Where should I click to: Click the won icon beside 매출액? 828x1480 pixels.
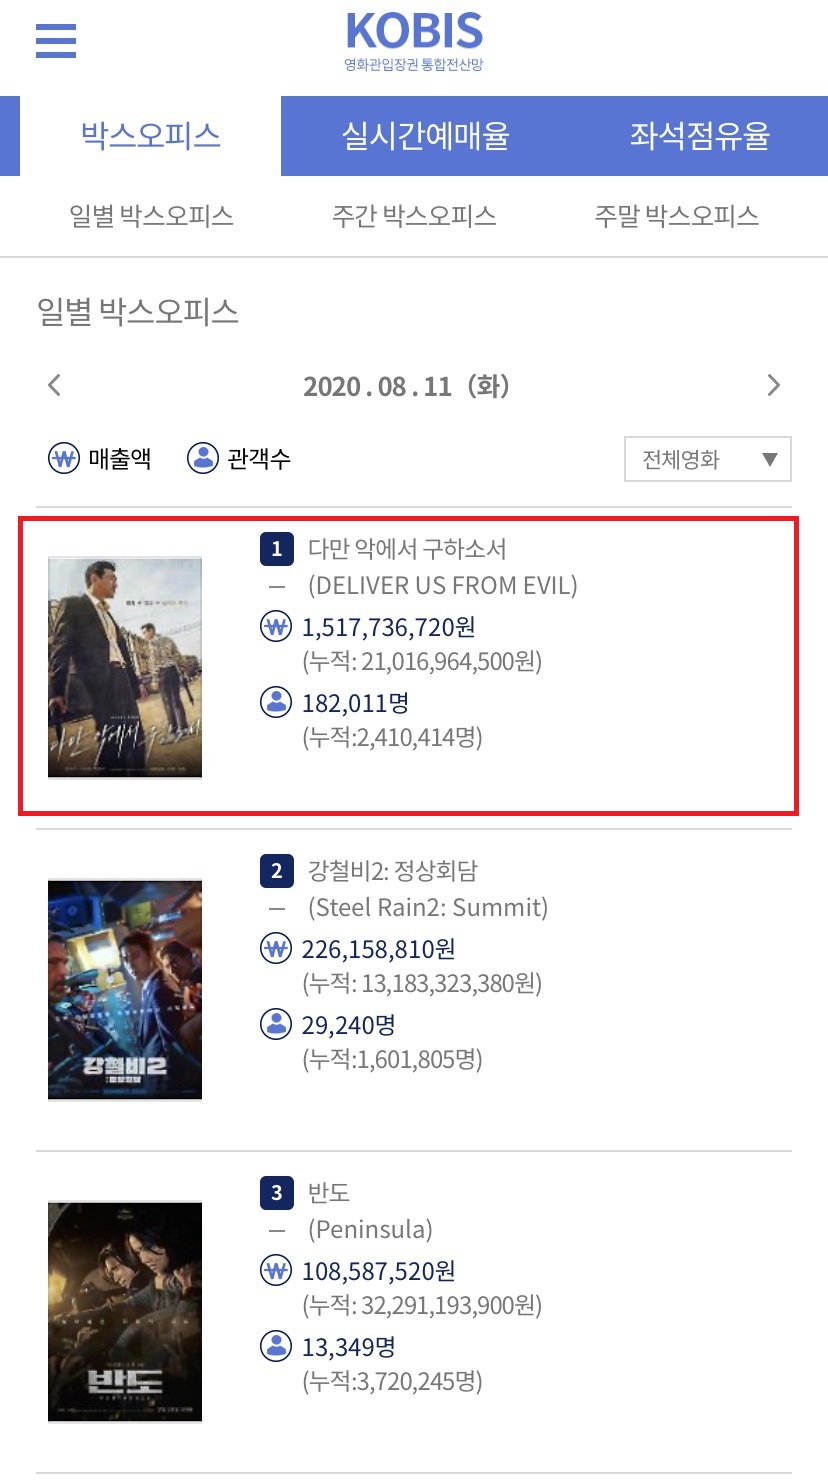click(63, 459)
